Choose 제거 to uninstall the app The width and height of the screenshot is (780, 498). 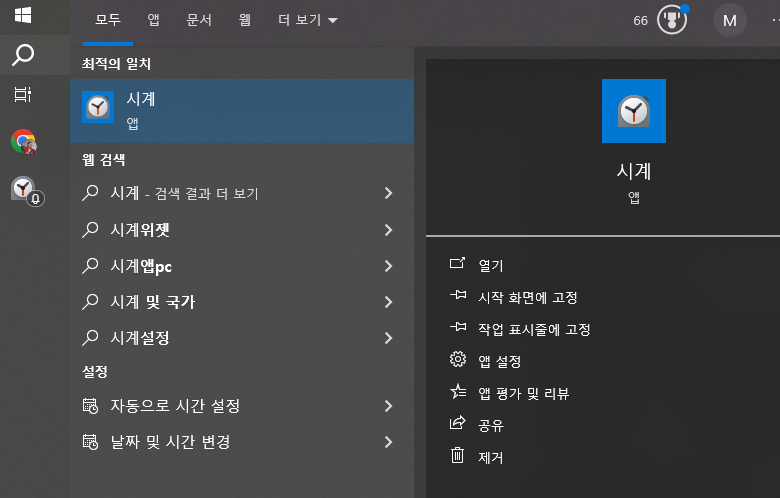490,457
